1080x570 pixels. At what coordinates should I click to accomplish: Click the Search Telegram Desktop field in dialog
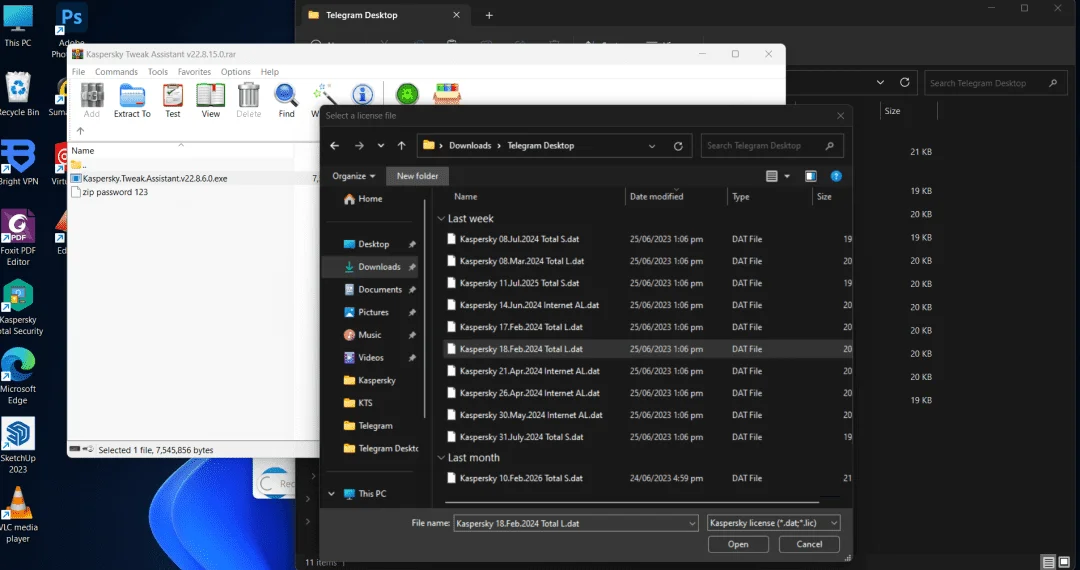pyautogui.click(x=772, y=146)
